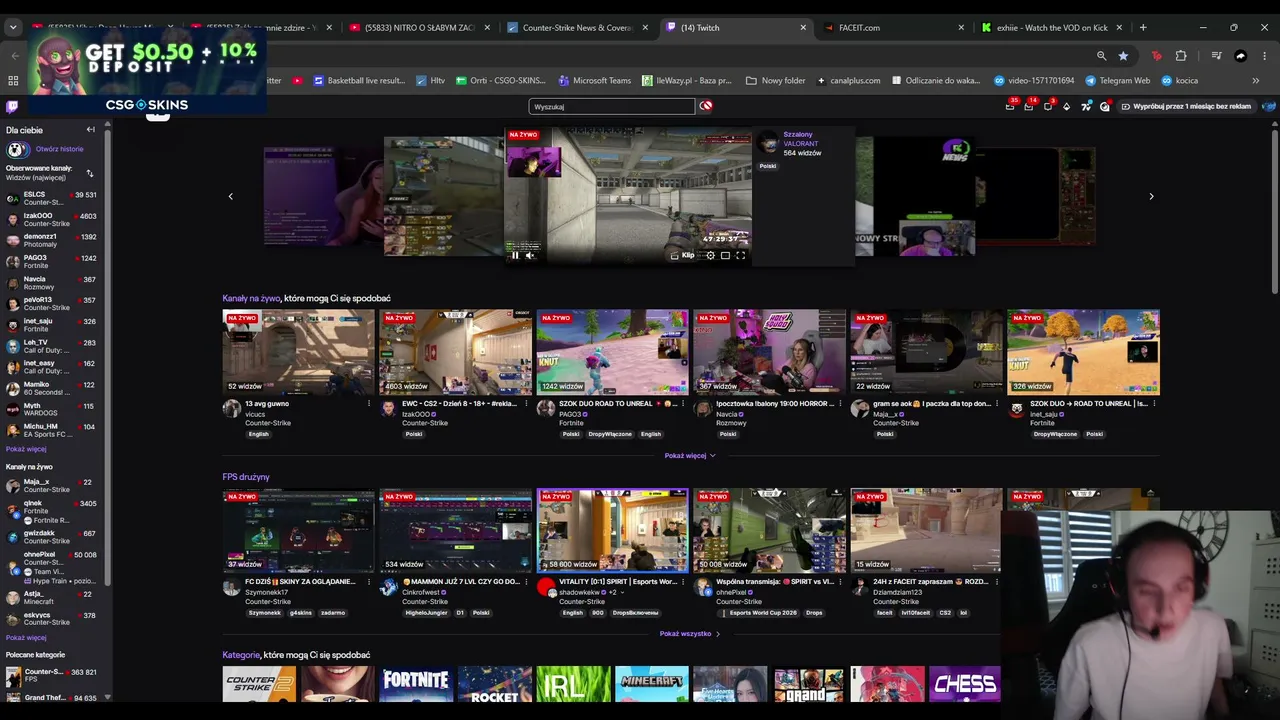
Task: Switch to the FACEIT.com tab
Action: pos(895,28)
